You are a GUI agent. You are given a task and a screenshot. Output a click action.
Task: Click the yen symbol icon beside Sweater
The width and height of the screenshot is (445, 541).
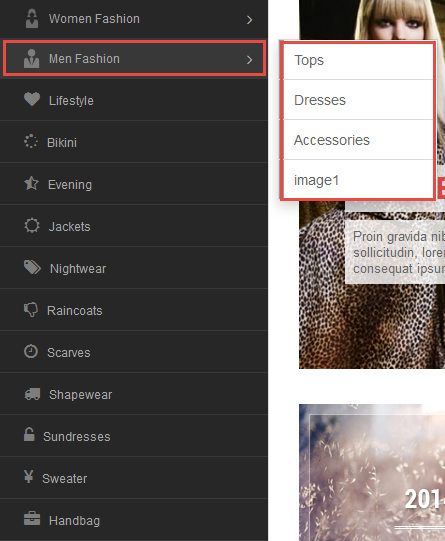pos(29,477)
